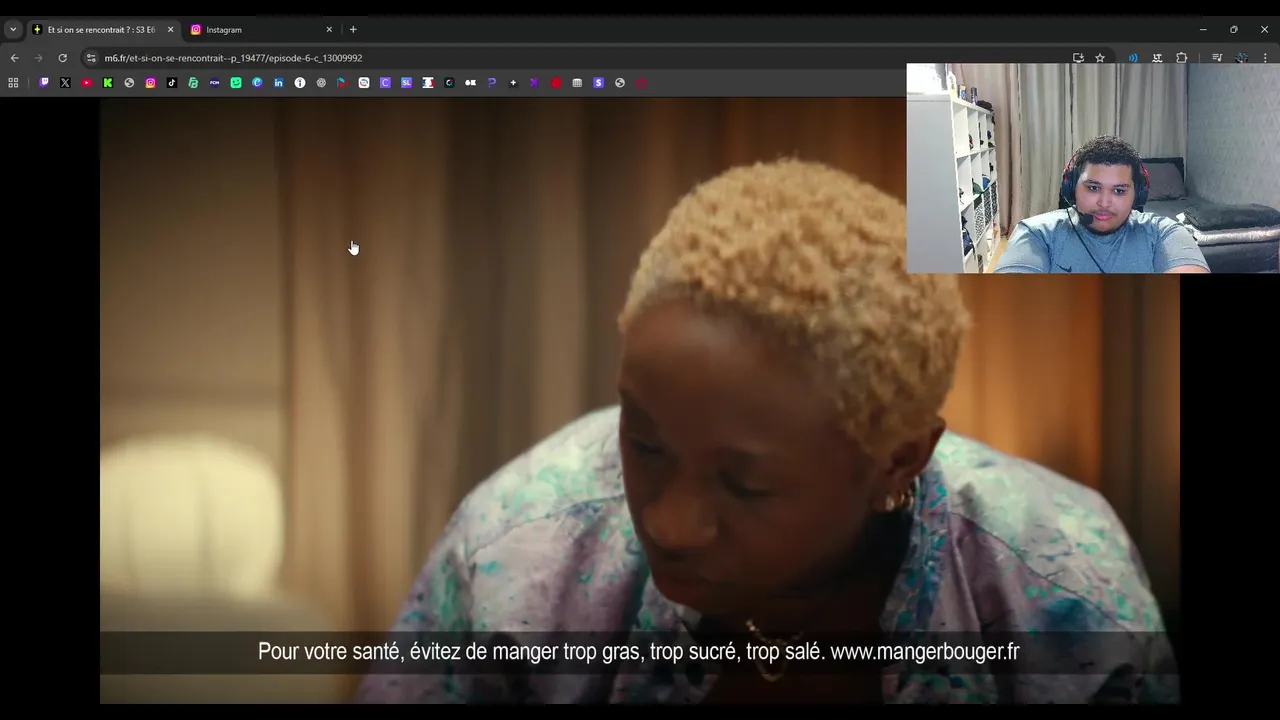Click the M6 video player area

[639, 400]
